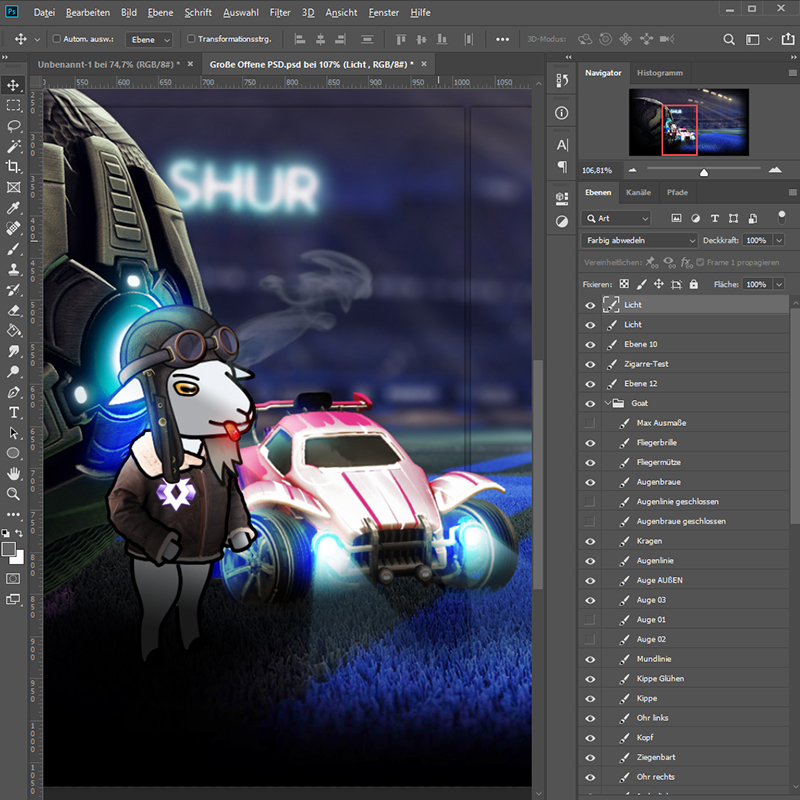Select the Eyedropper tool
Image resolution: width=800 pixels, height=800 pixels.
13,208
